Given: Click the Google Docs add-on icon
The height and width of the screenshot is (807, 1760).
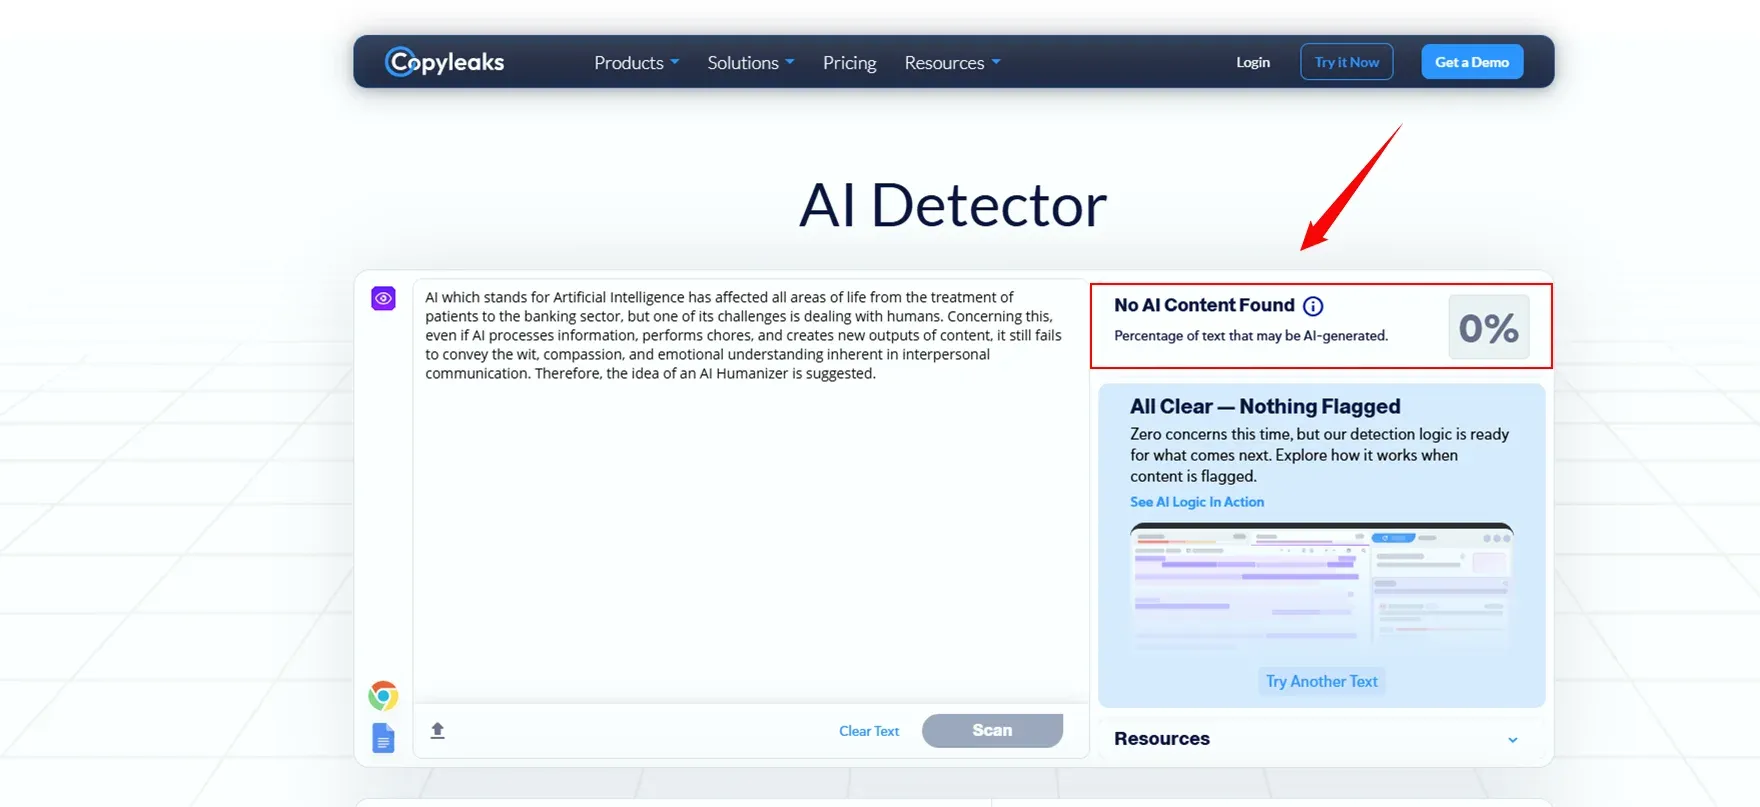Looking at the screenshot, I should [x=383, y=738].
